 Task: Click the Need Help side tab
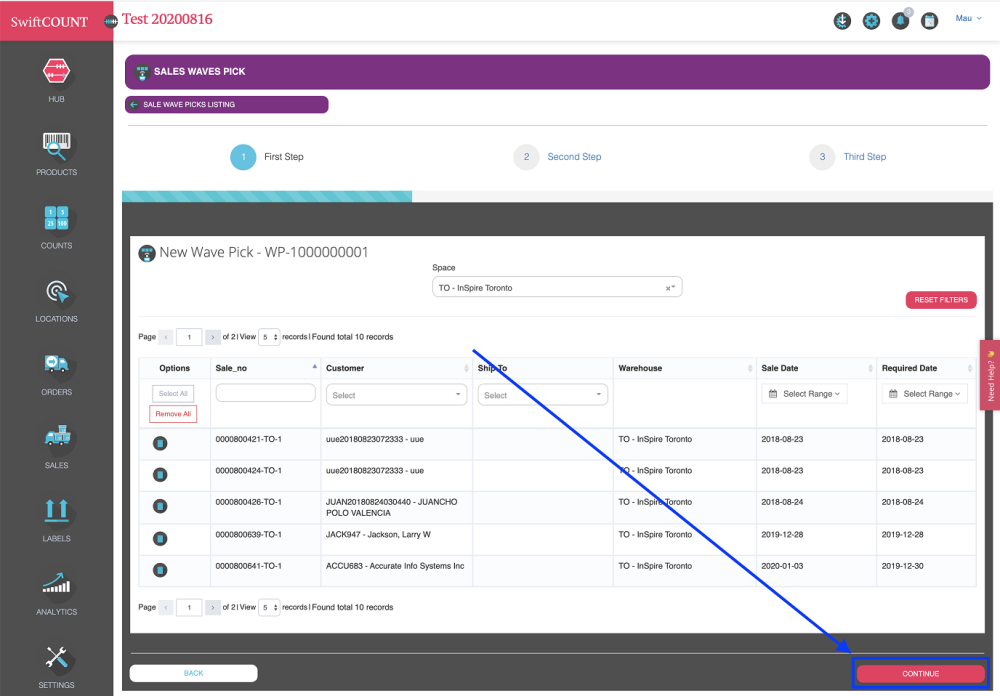[x=990, y=375]
